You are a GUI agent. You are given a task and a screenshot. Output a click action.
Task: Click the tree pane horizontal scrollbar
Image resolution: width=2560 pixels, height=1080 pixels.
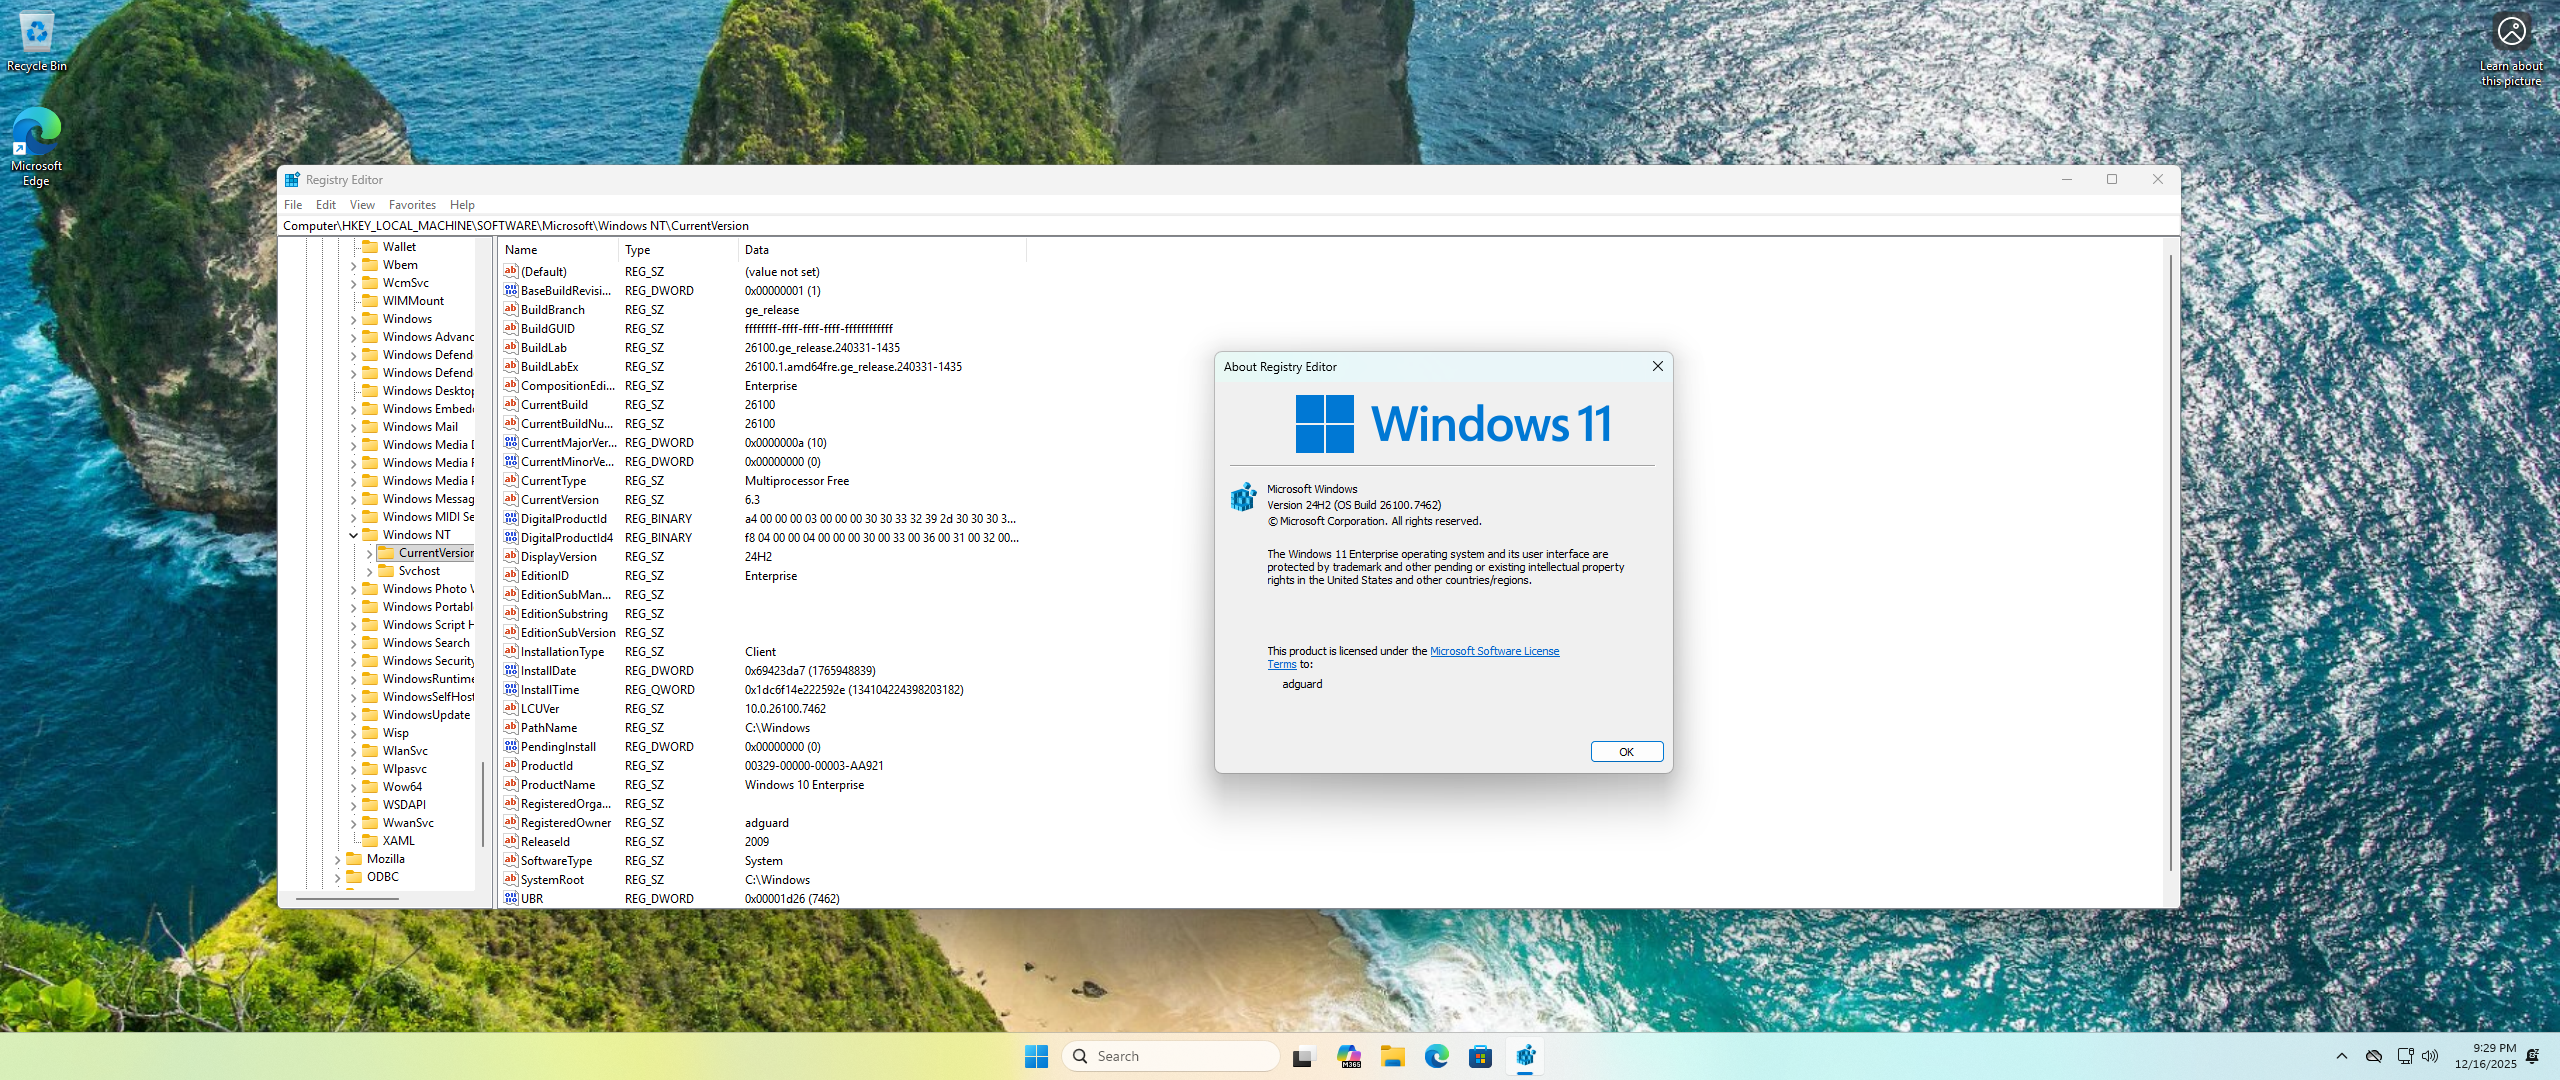click(347, 899)
